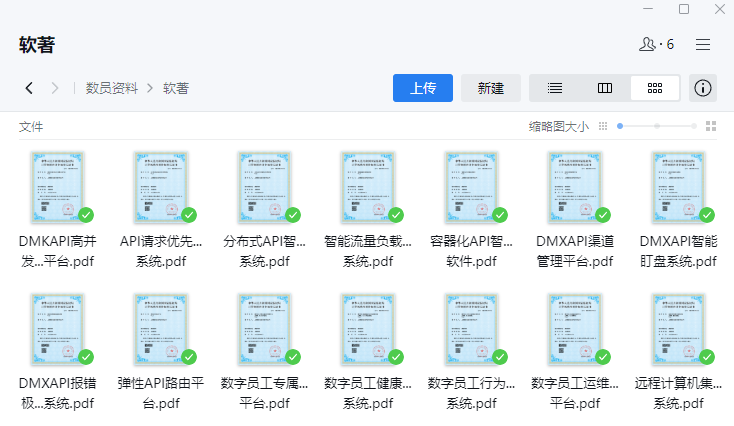Go back using the left arrow

click(x=29, y=88)
